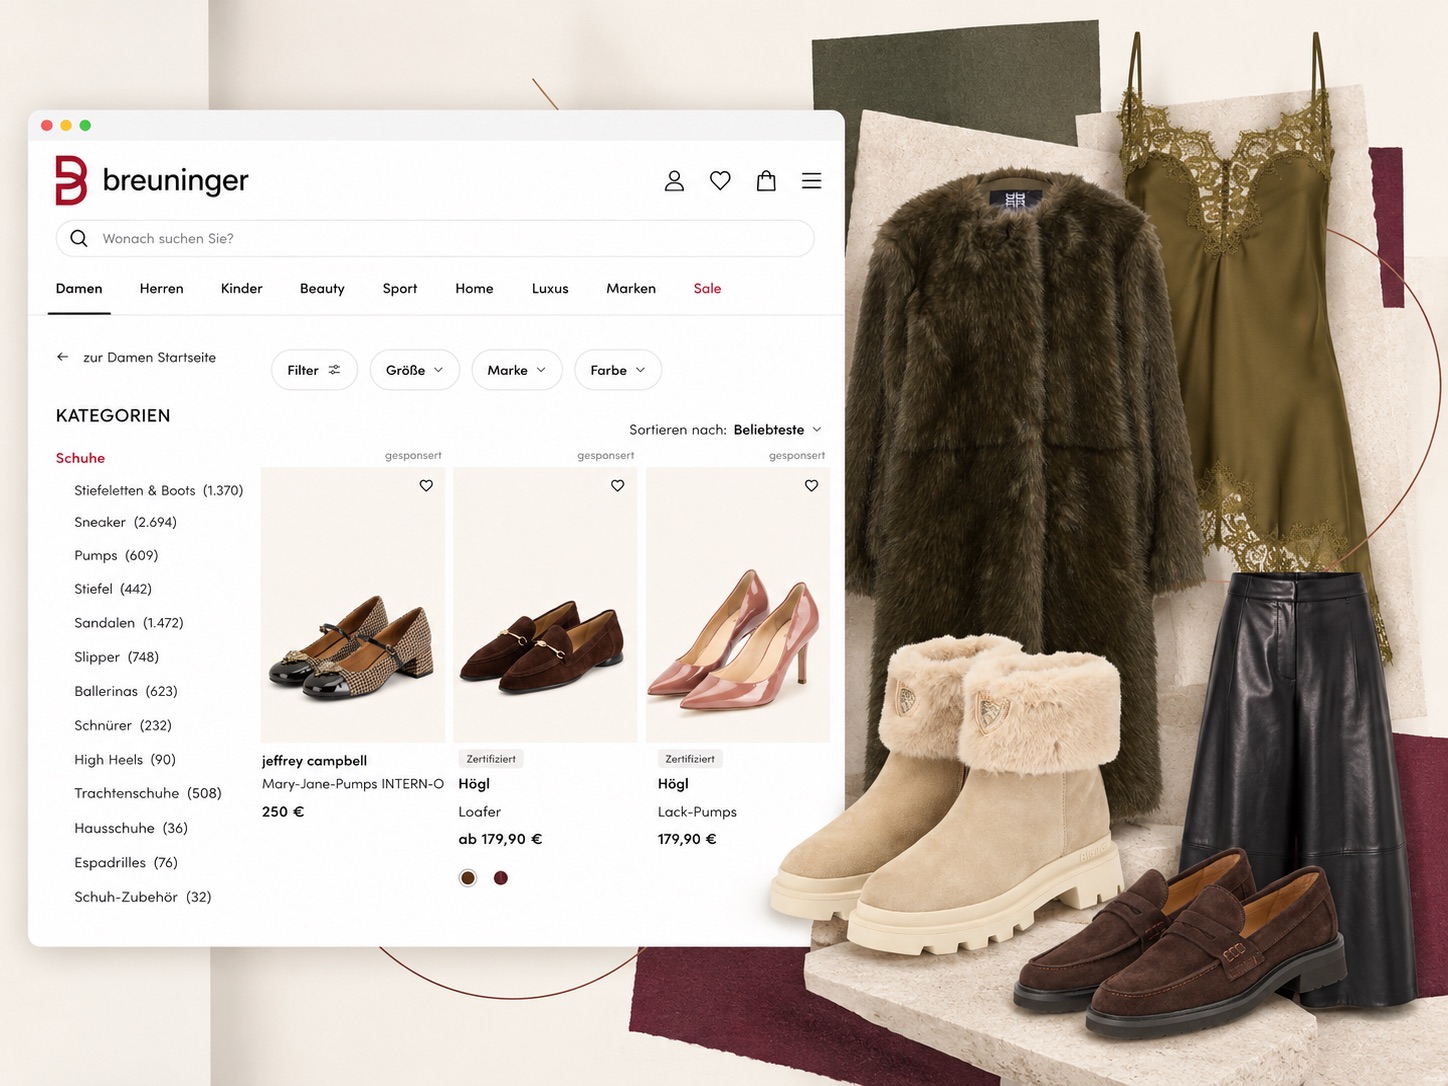Click the search magnifier icon
Screen dimensions: 1448x1086
(79, 238)
